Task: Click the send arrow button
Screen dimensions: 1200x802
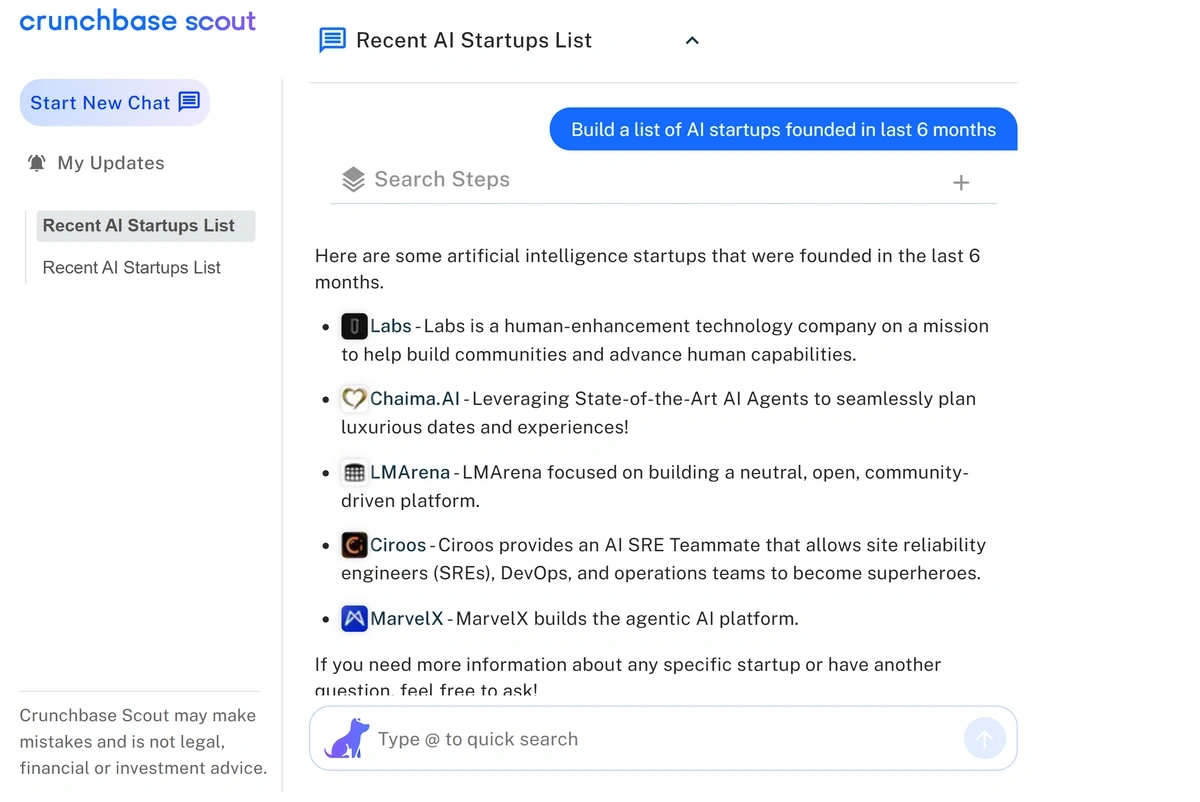Action: pyautogui.click(x=984, y=739)
